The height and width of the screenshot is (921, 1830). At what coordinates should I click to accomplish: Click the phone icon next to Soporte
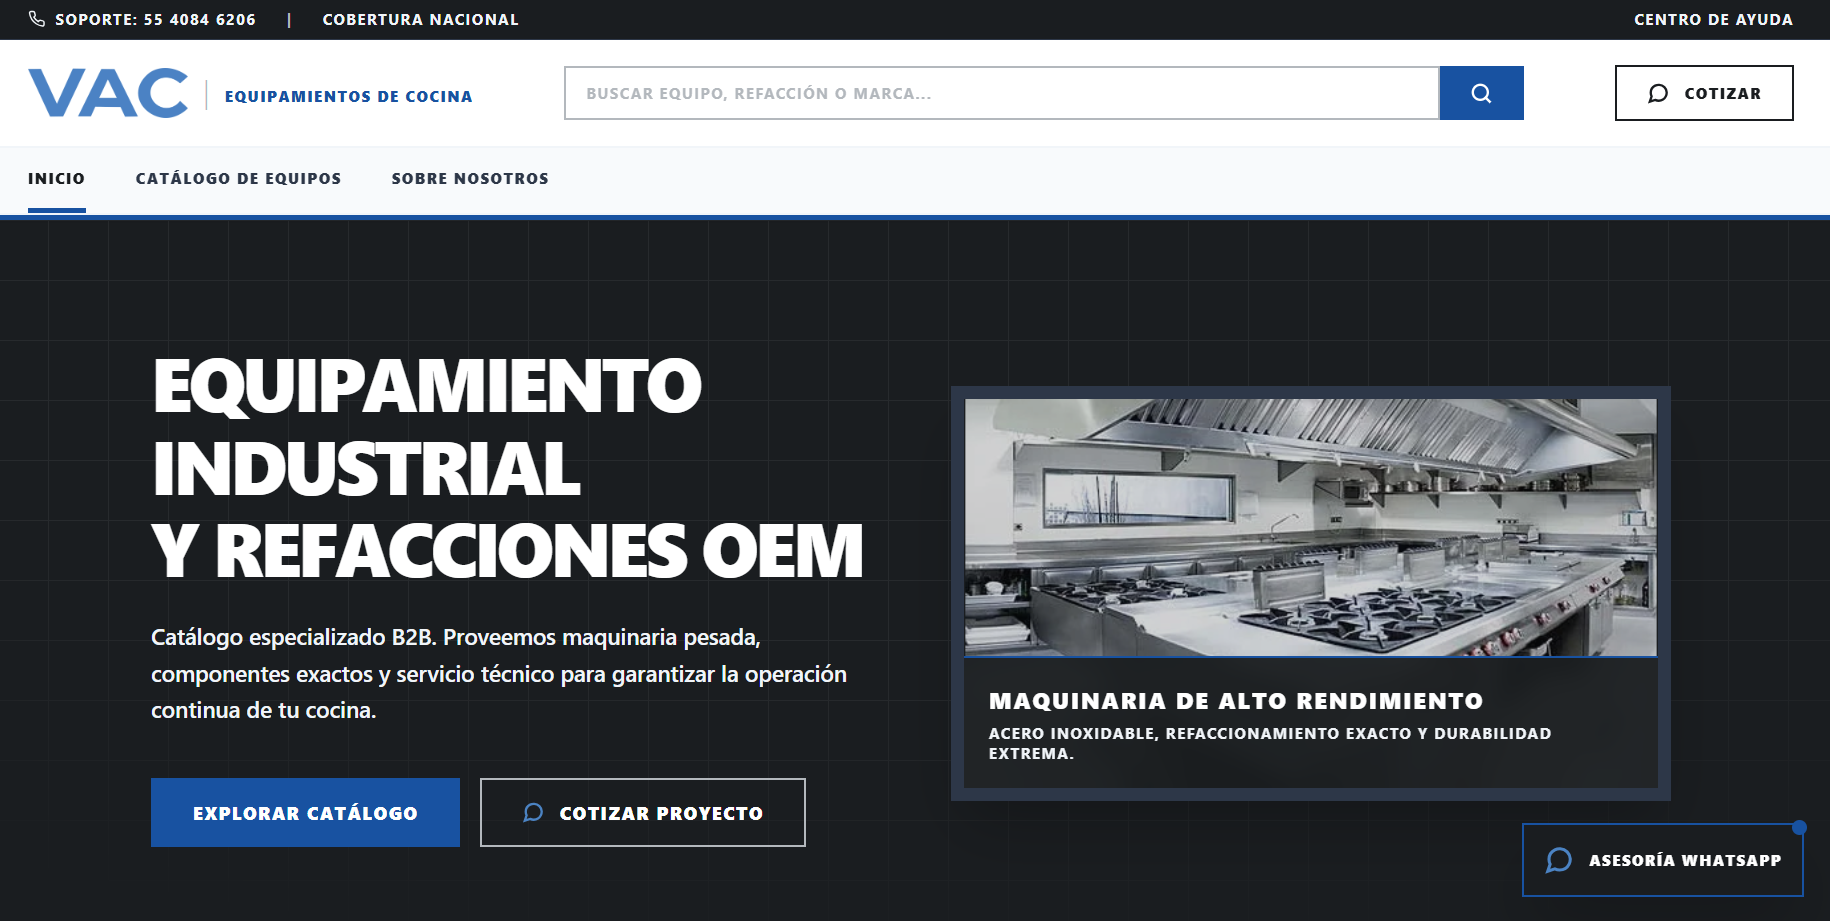point(37,19)
